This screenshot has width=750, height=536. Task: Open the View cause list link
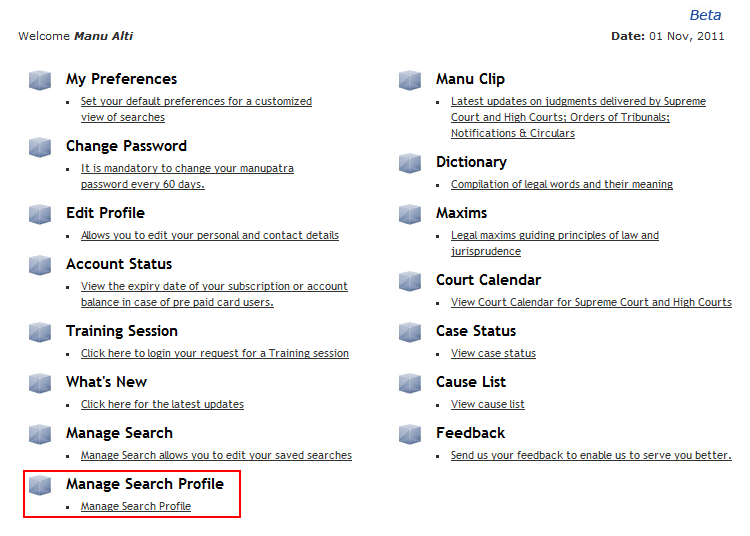click(x=487, y=404)
